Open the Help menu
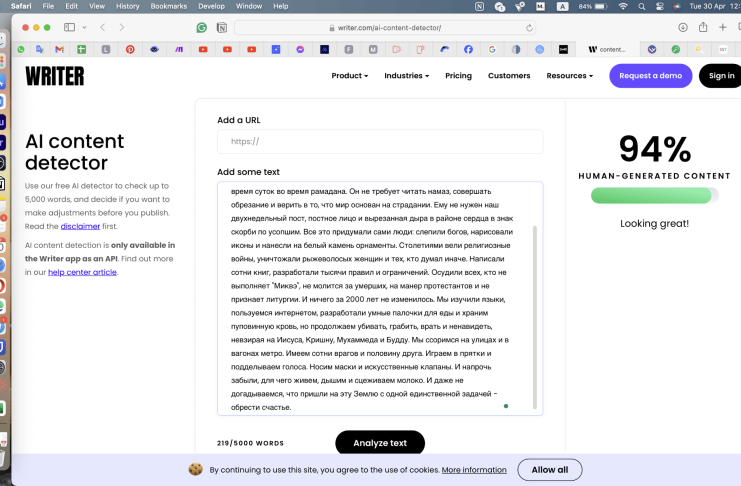Image resolution: width=741 pixels, height=486 pixels. tap(280, 6)
